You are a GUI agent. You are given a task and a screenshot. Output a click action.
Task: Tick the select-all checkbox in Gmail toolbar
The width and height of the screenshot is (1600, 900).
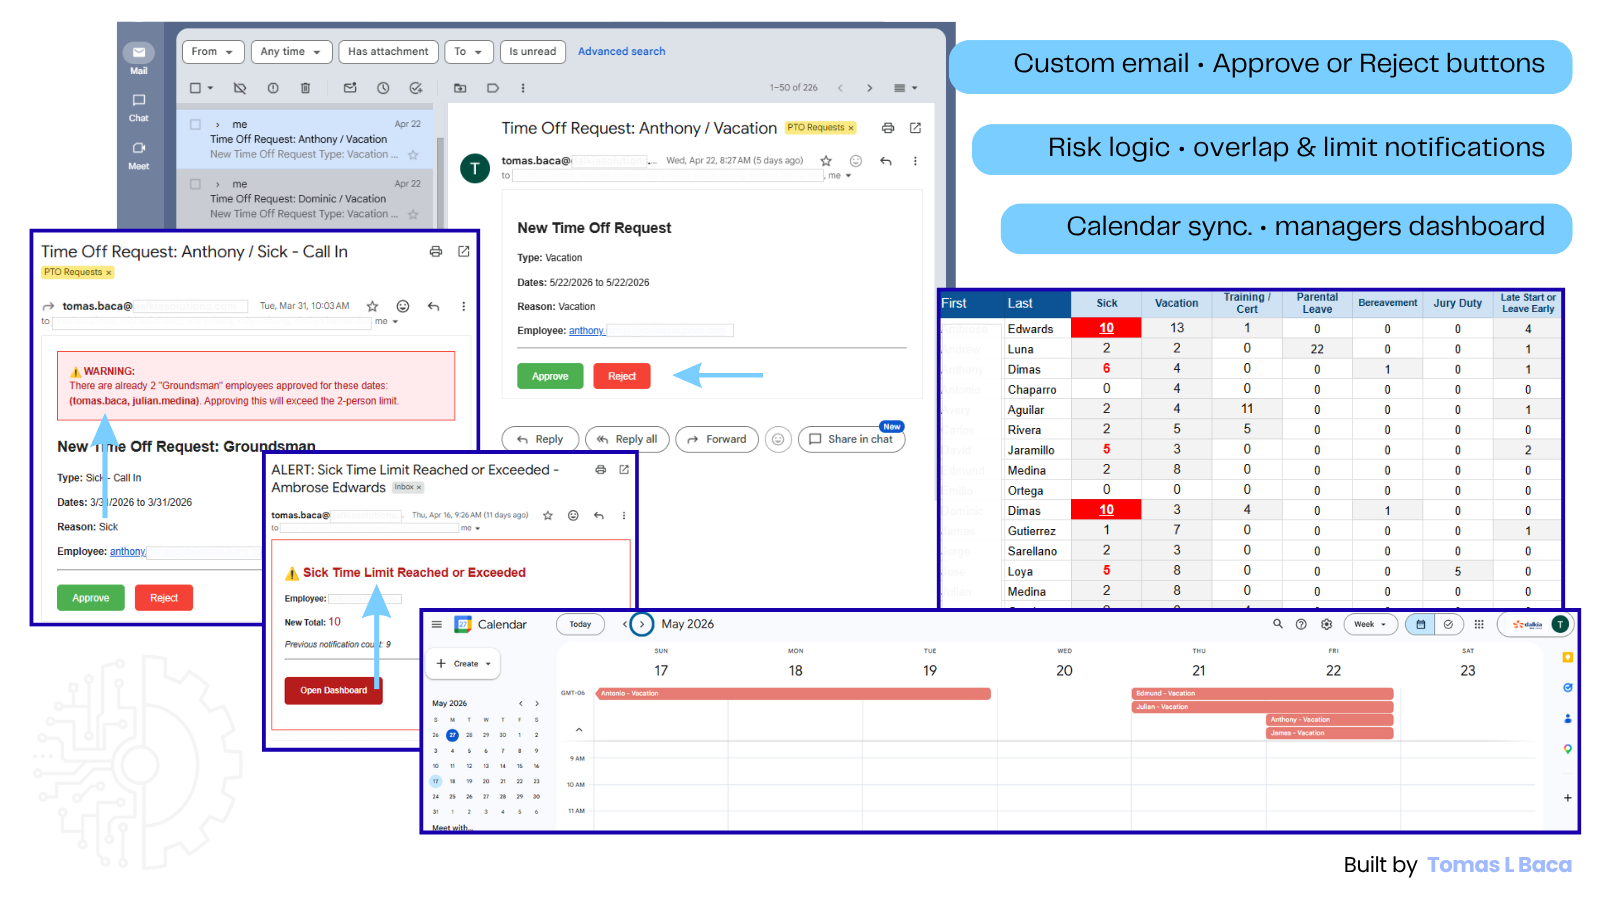coord(196,88)
